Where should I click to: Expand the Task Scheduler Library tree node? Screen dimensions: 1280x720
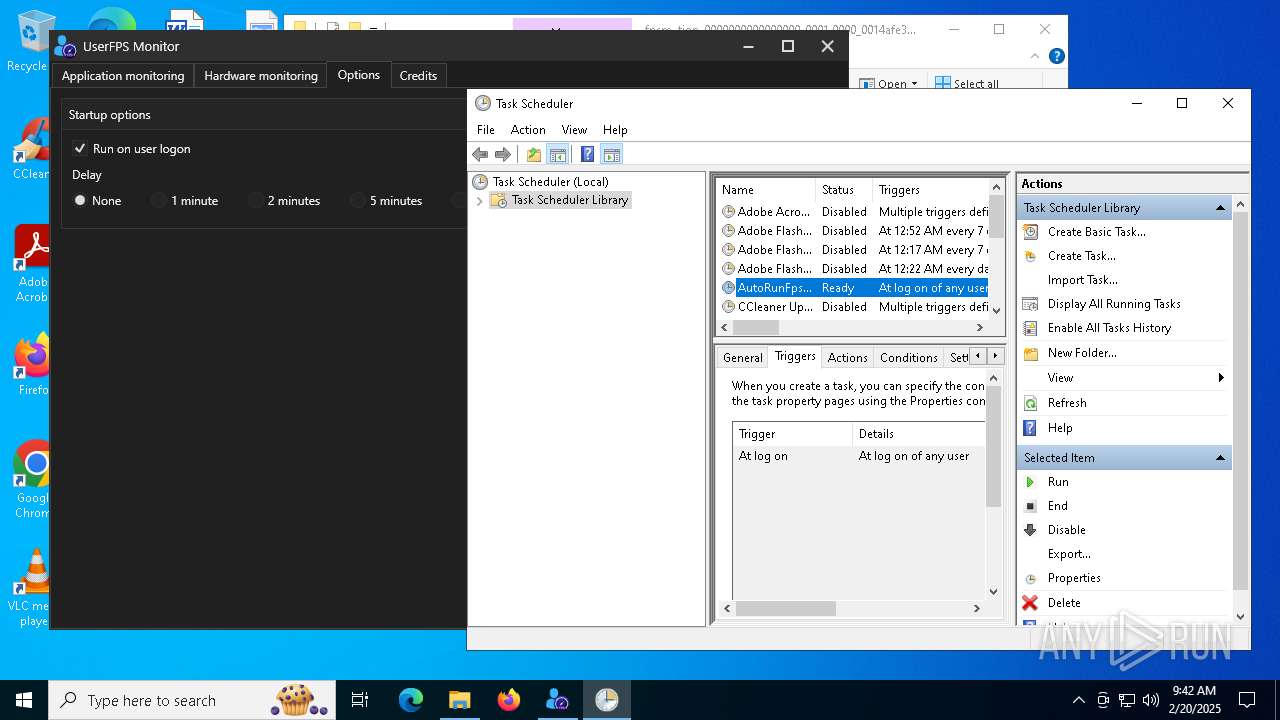(480, 200)
